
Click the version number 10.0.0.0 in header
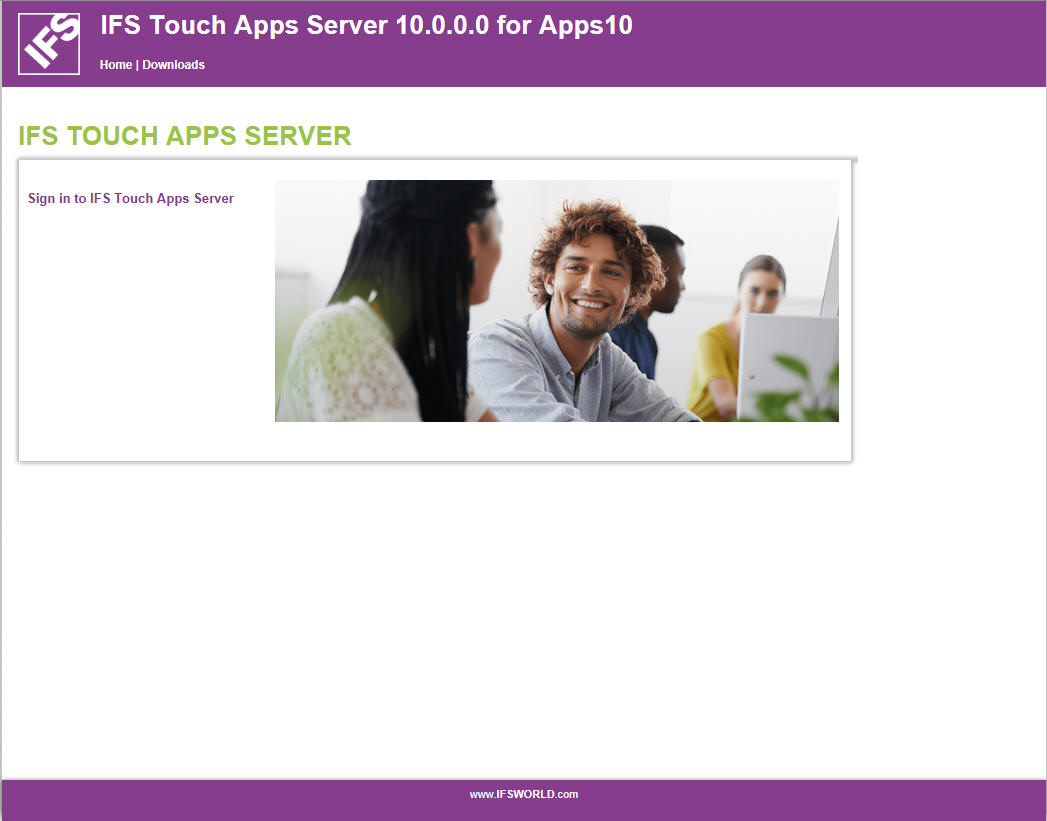click(x=443, y=26)
